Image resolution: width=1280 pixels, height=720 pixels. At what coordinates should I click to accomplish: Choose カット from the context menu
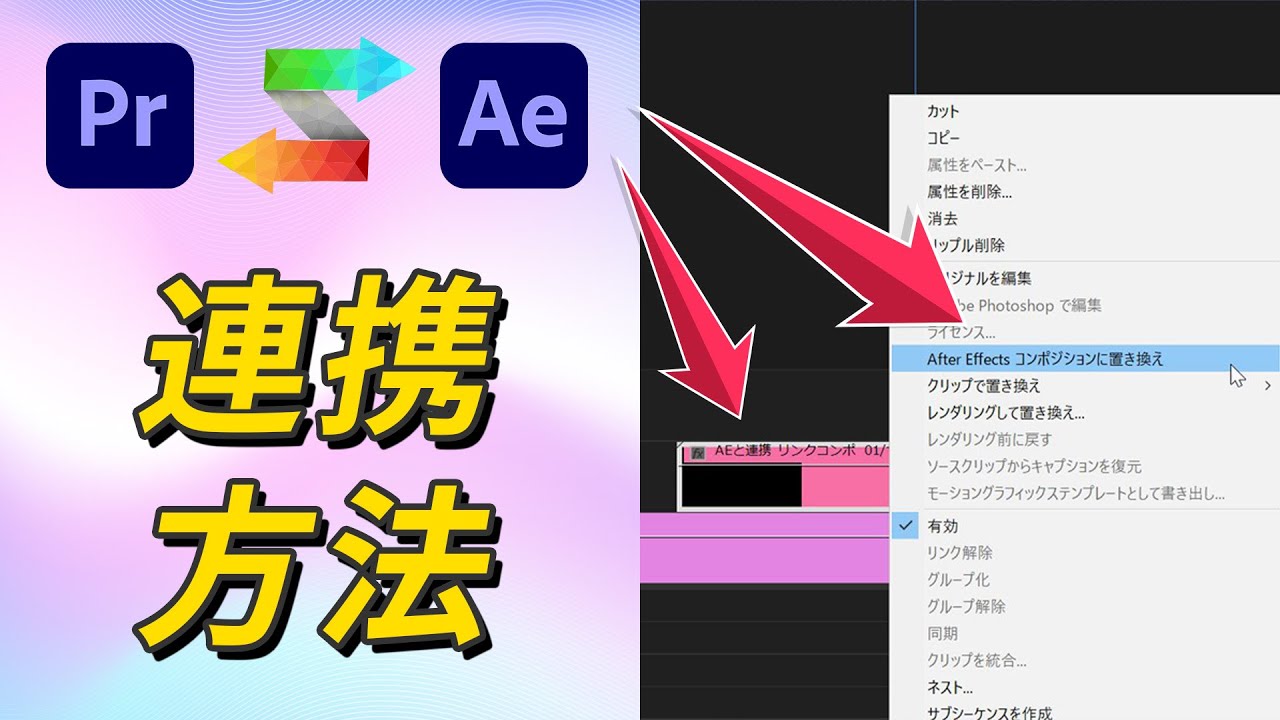943,111
